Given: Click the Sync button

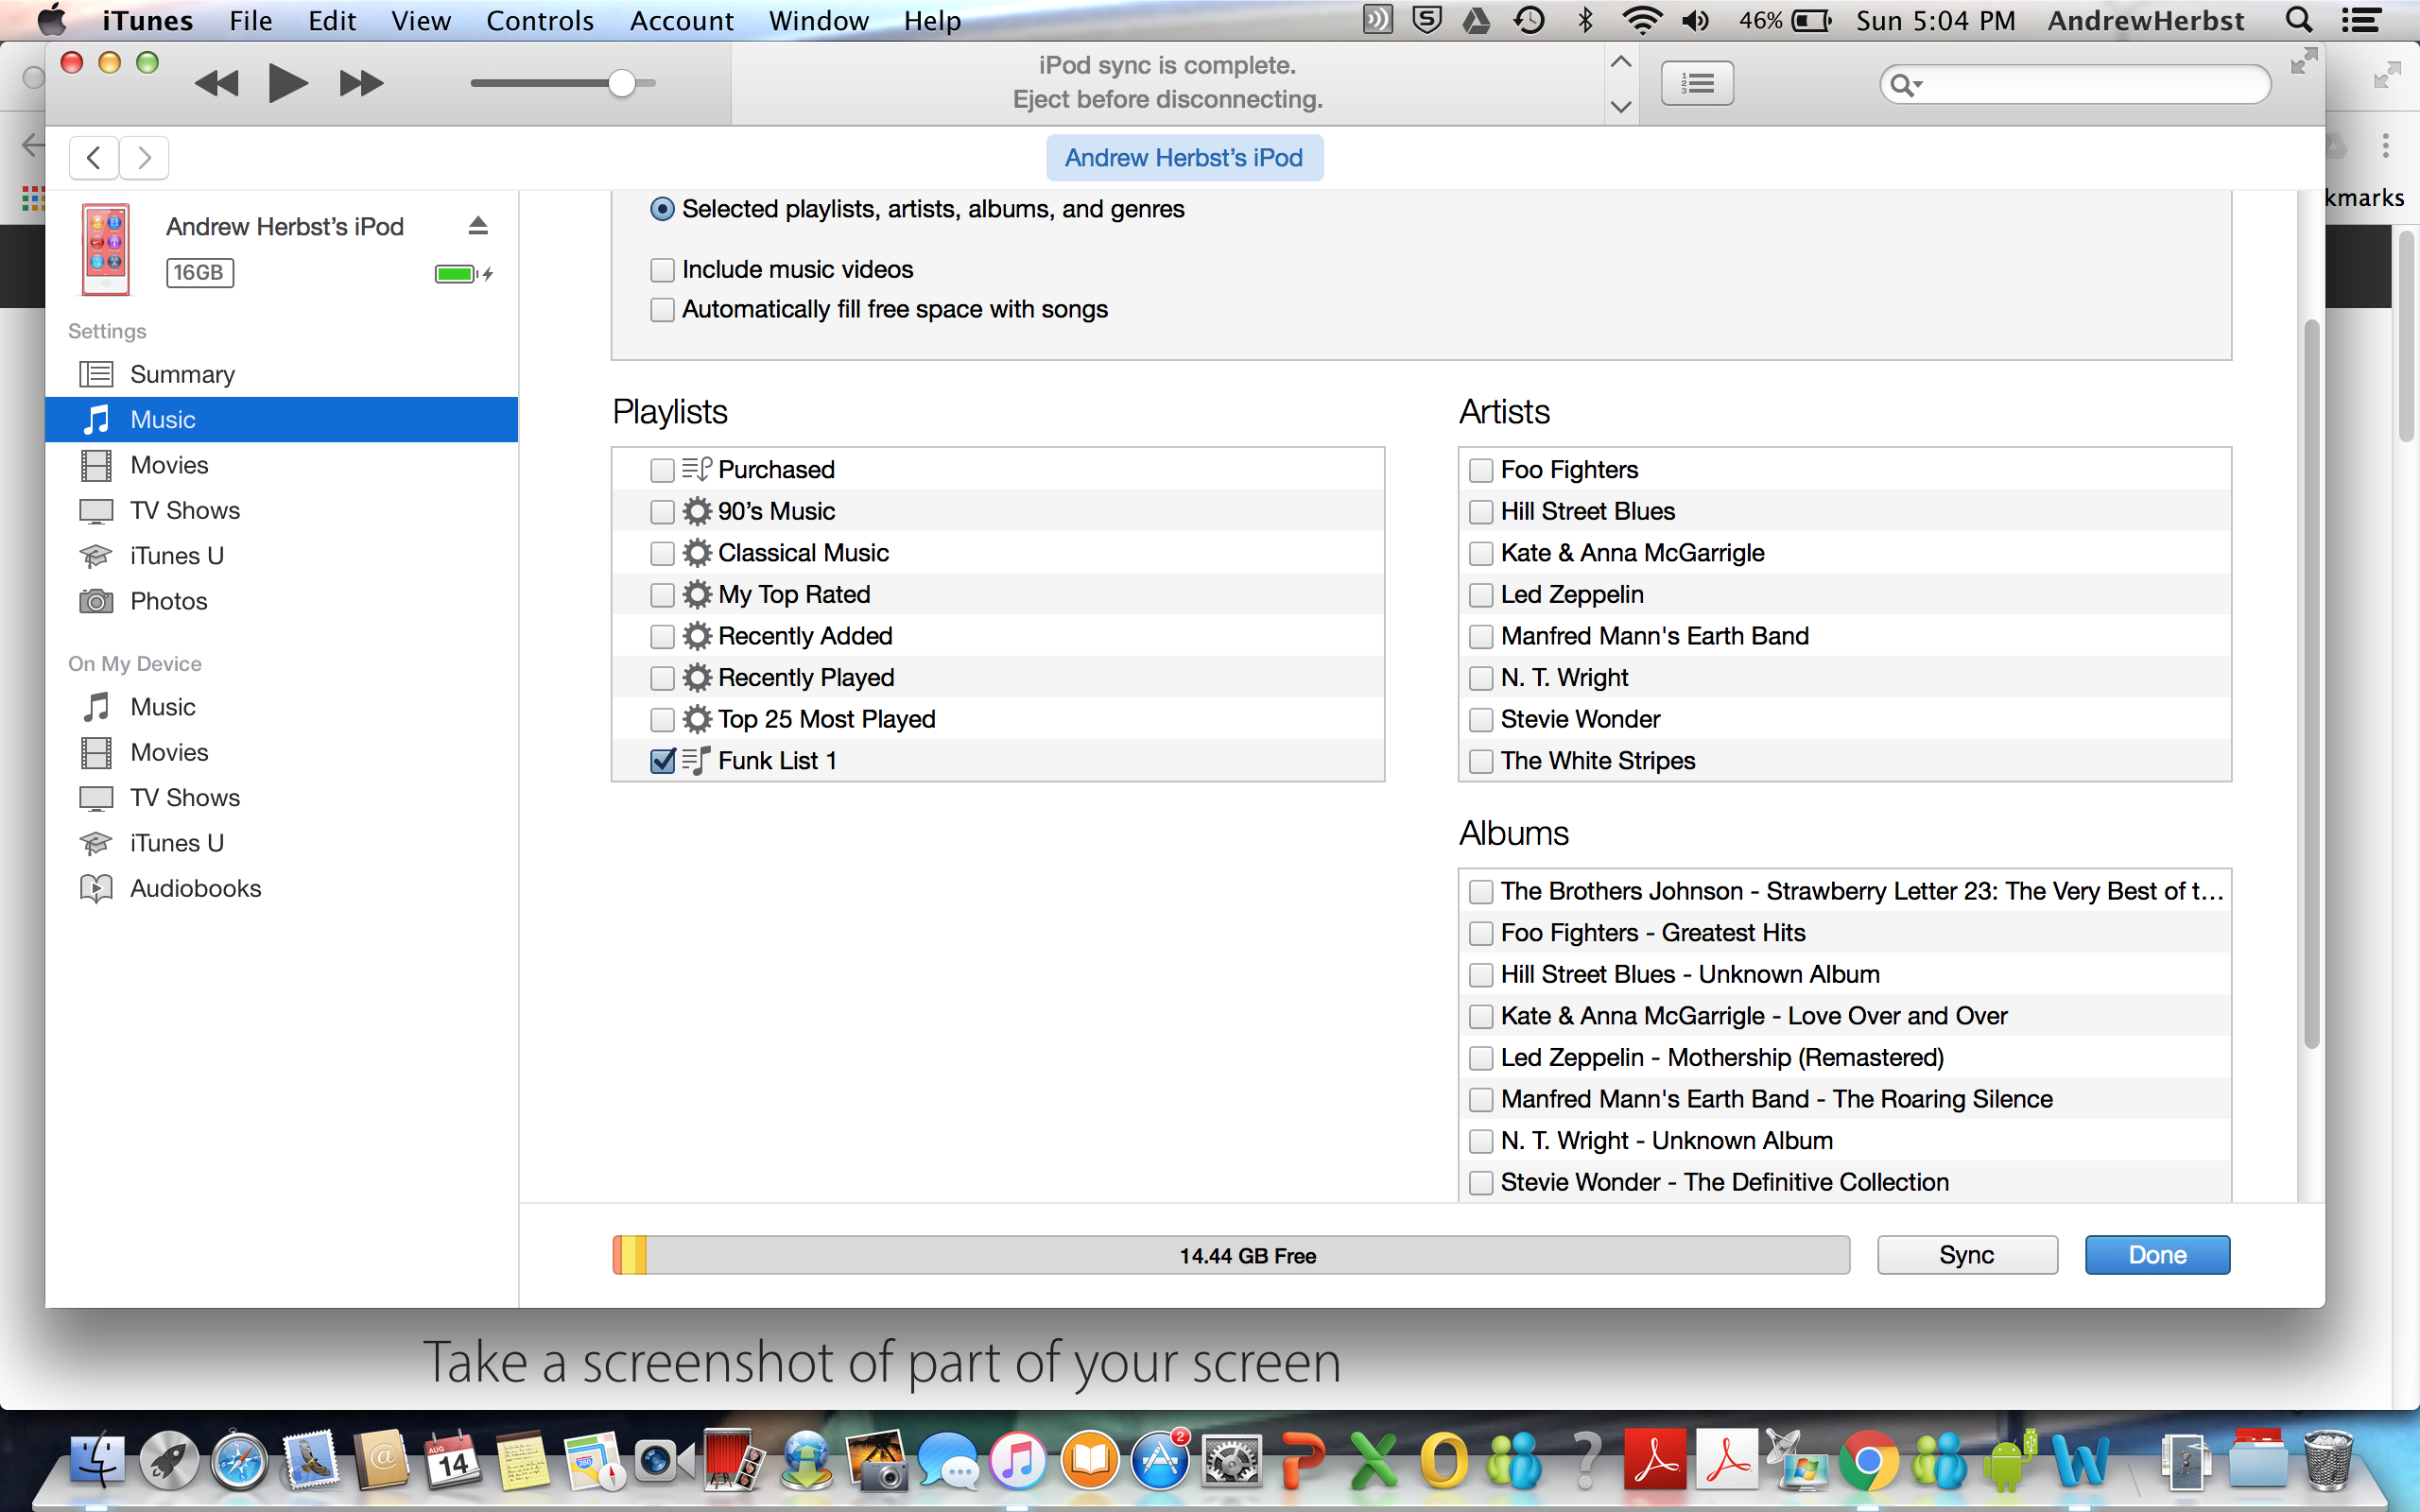Looking at the screenshot, I should (1967, 1255).
